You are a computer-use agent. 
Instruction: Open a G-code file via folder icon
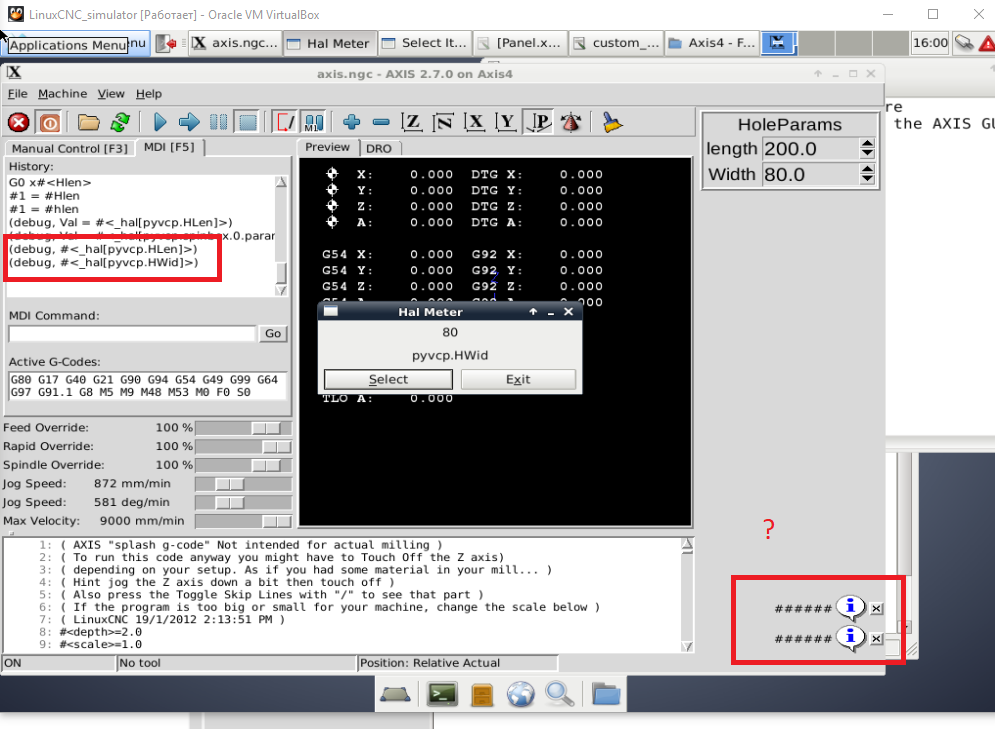click(89, 122)
